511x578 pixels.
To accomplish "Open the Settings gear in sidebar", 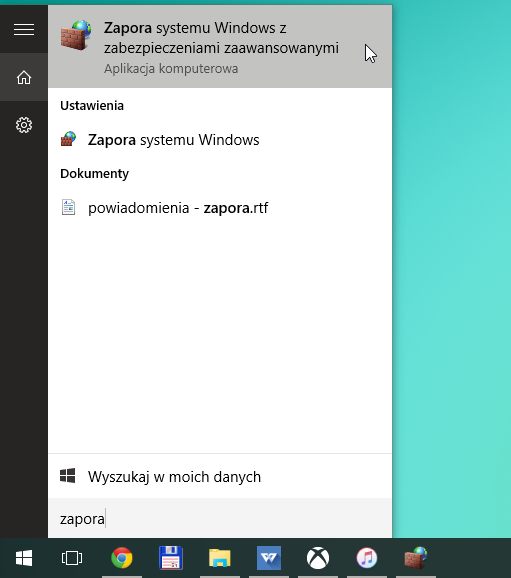I will pos(24,125).
